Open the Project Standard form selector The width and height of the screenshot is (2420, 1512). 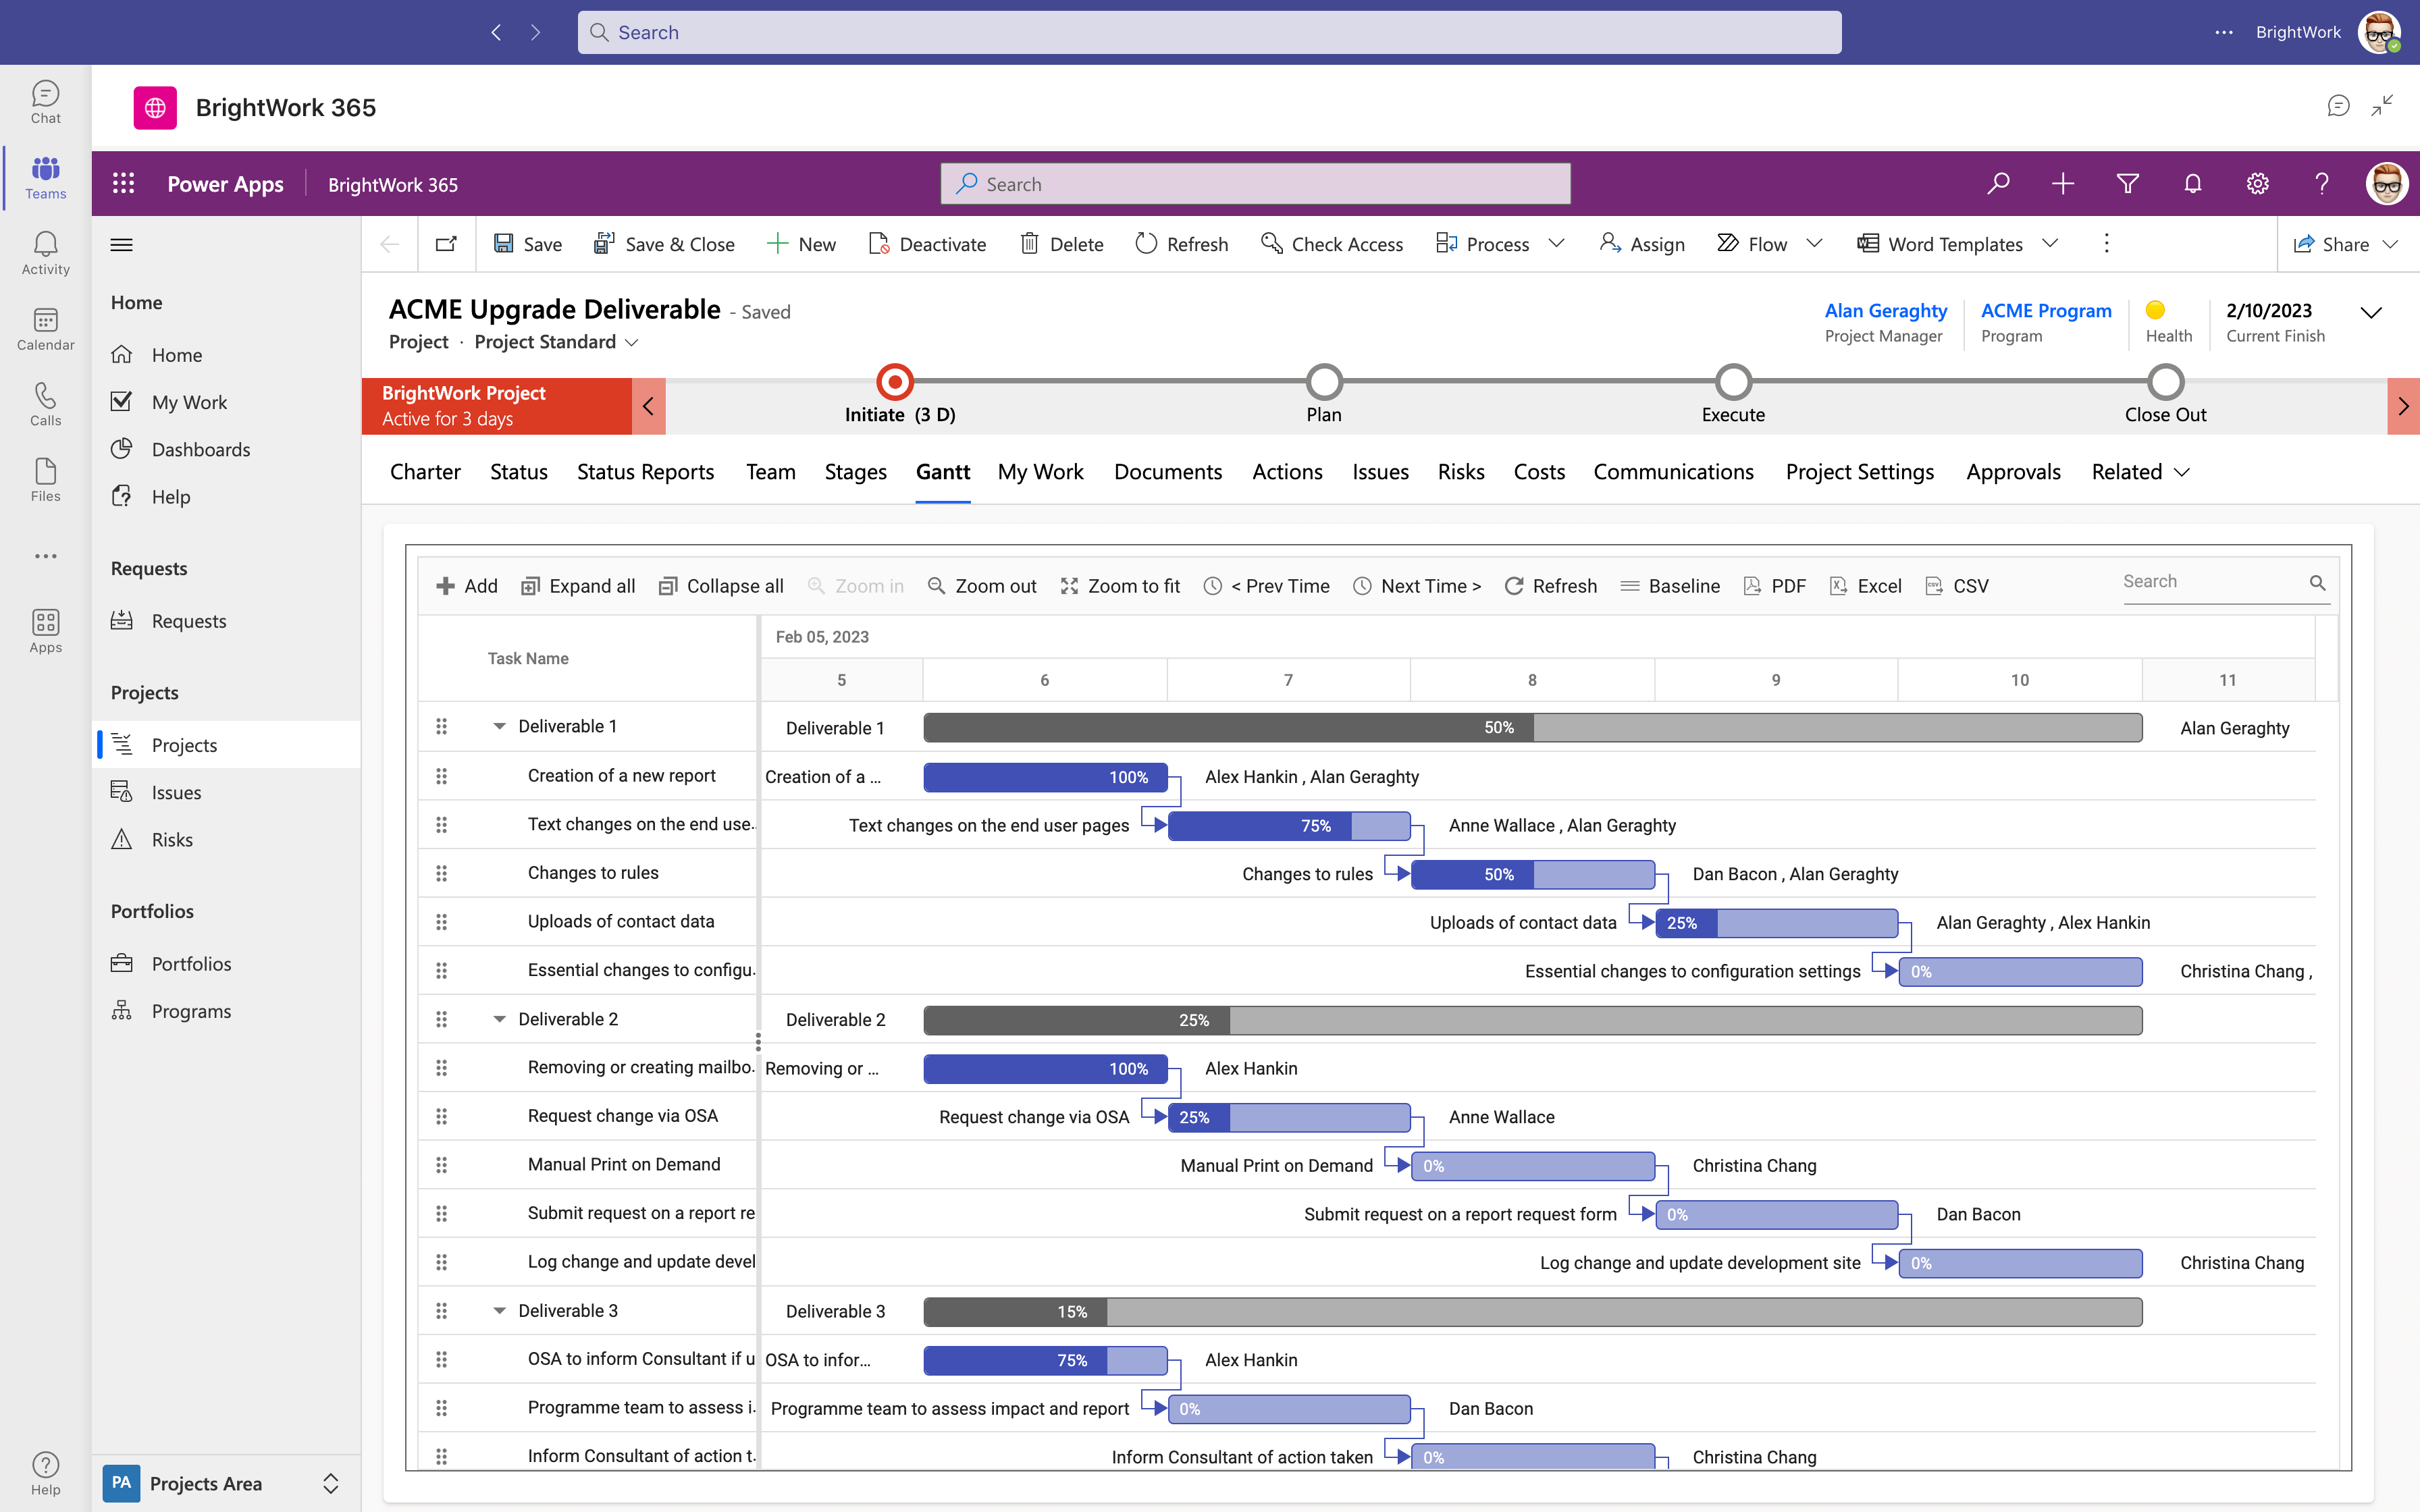557,342
